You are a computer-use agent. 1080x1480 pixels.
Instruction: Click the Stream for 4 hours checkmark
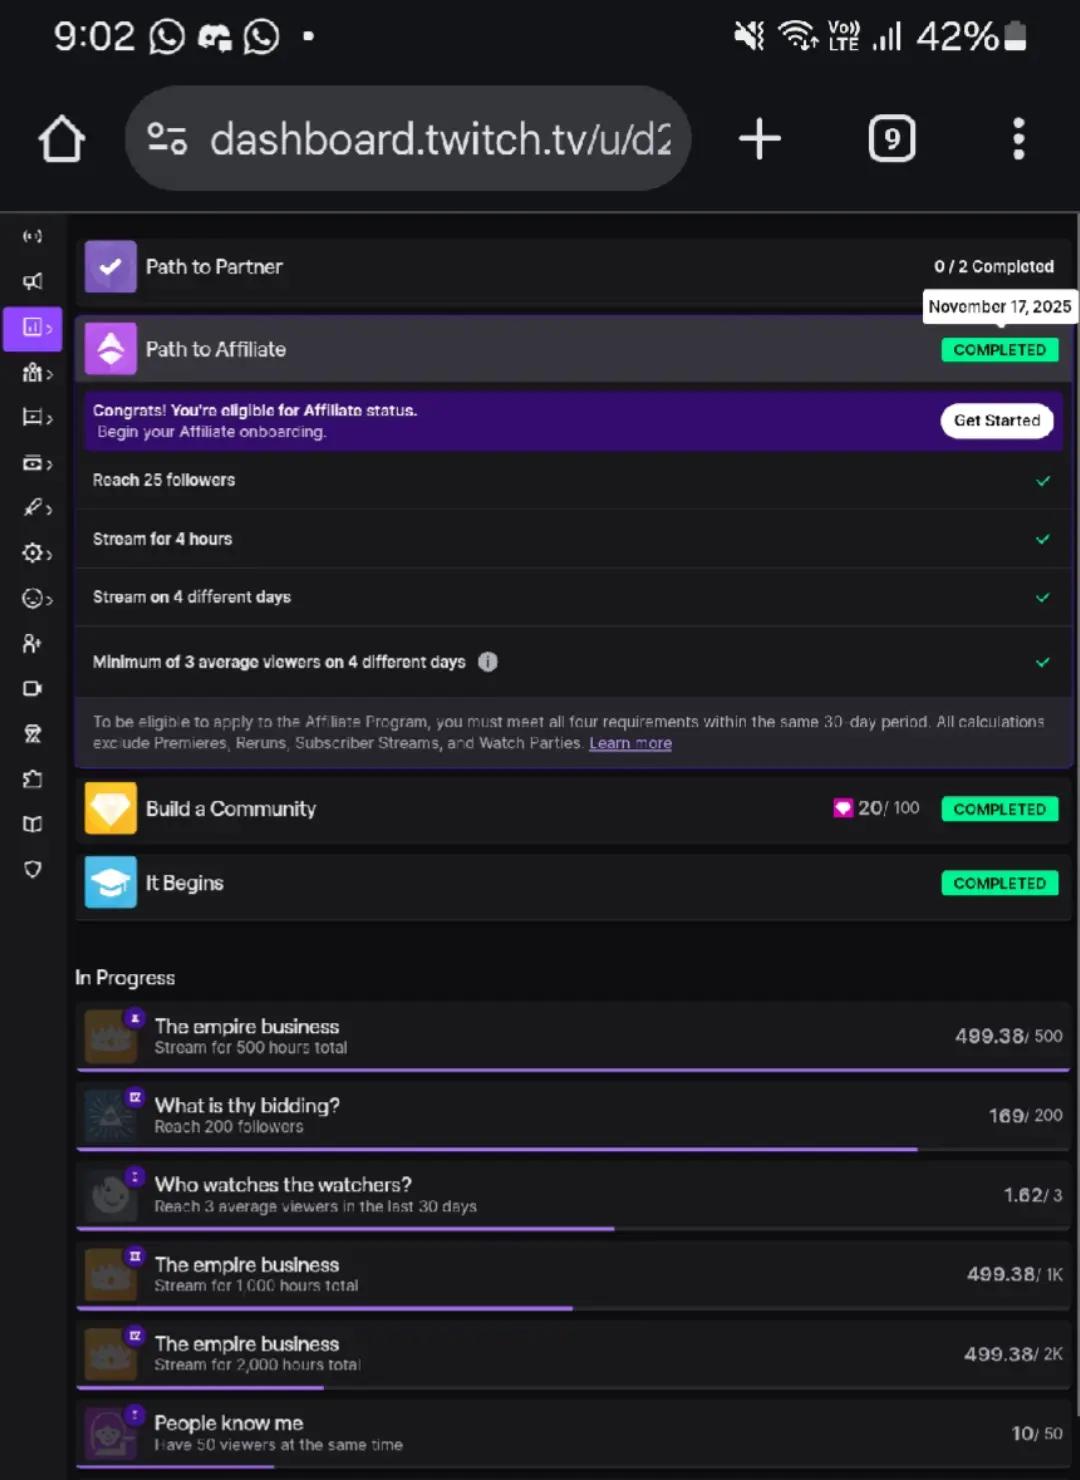[x=1043, y=539]
